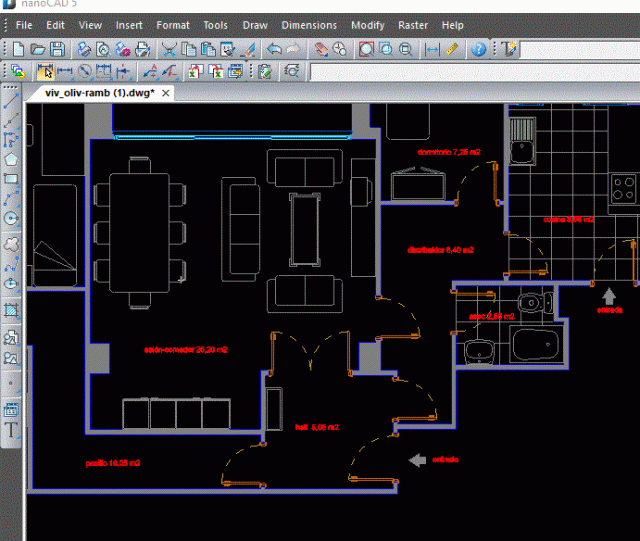Select the Polygon draw tool
640x541 pixels.
point(12,159)
